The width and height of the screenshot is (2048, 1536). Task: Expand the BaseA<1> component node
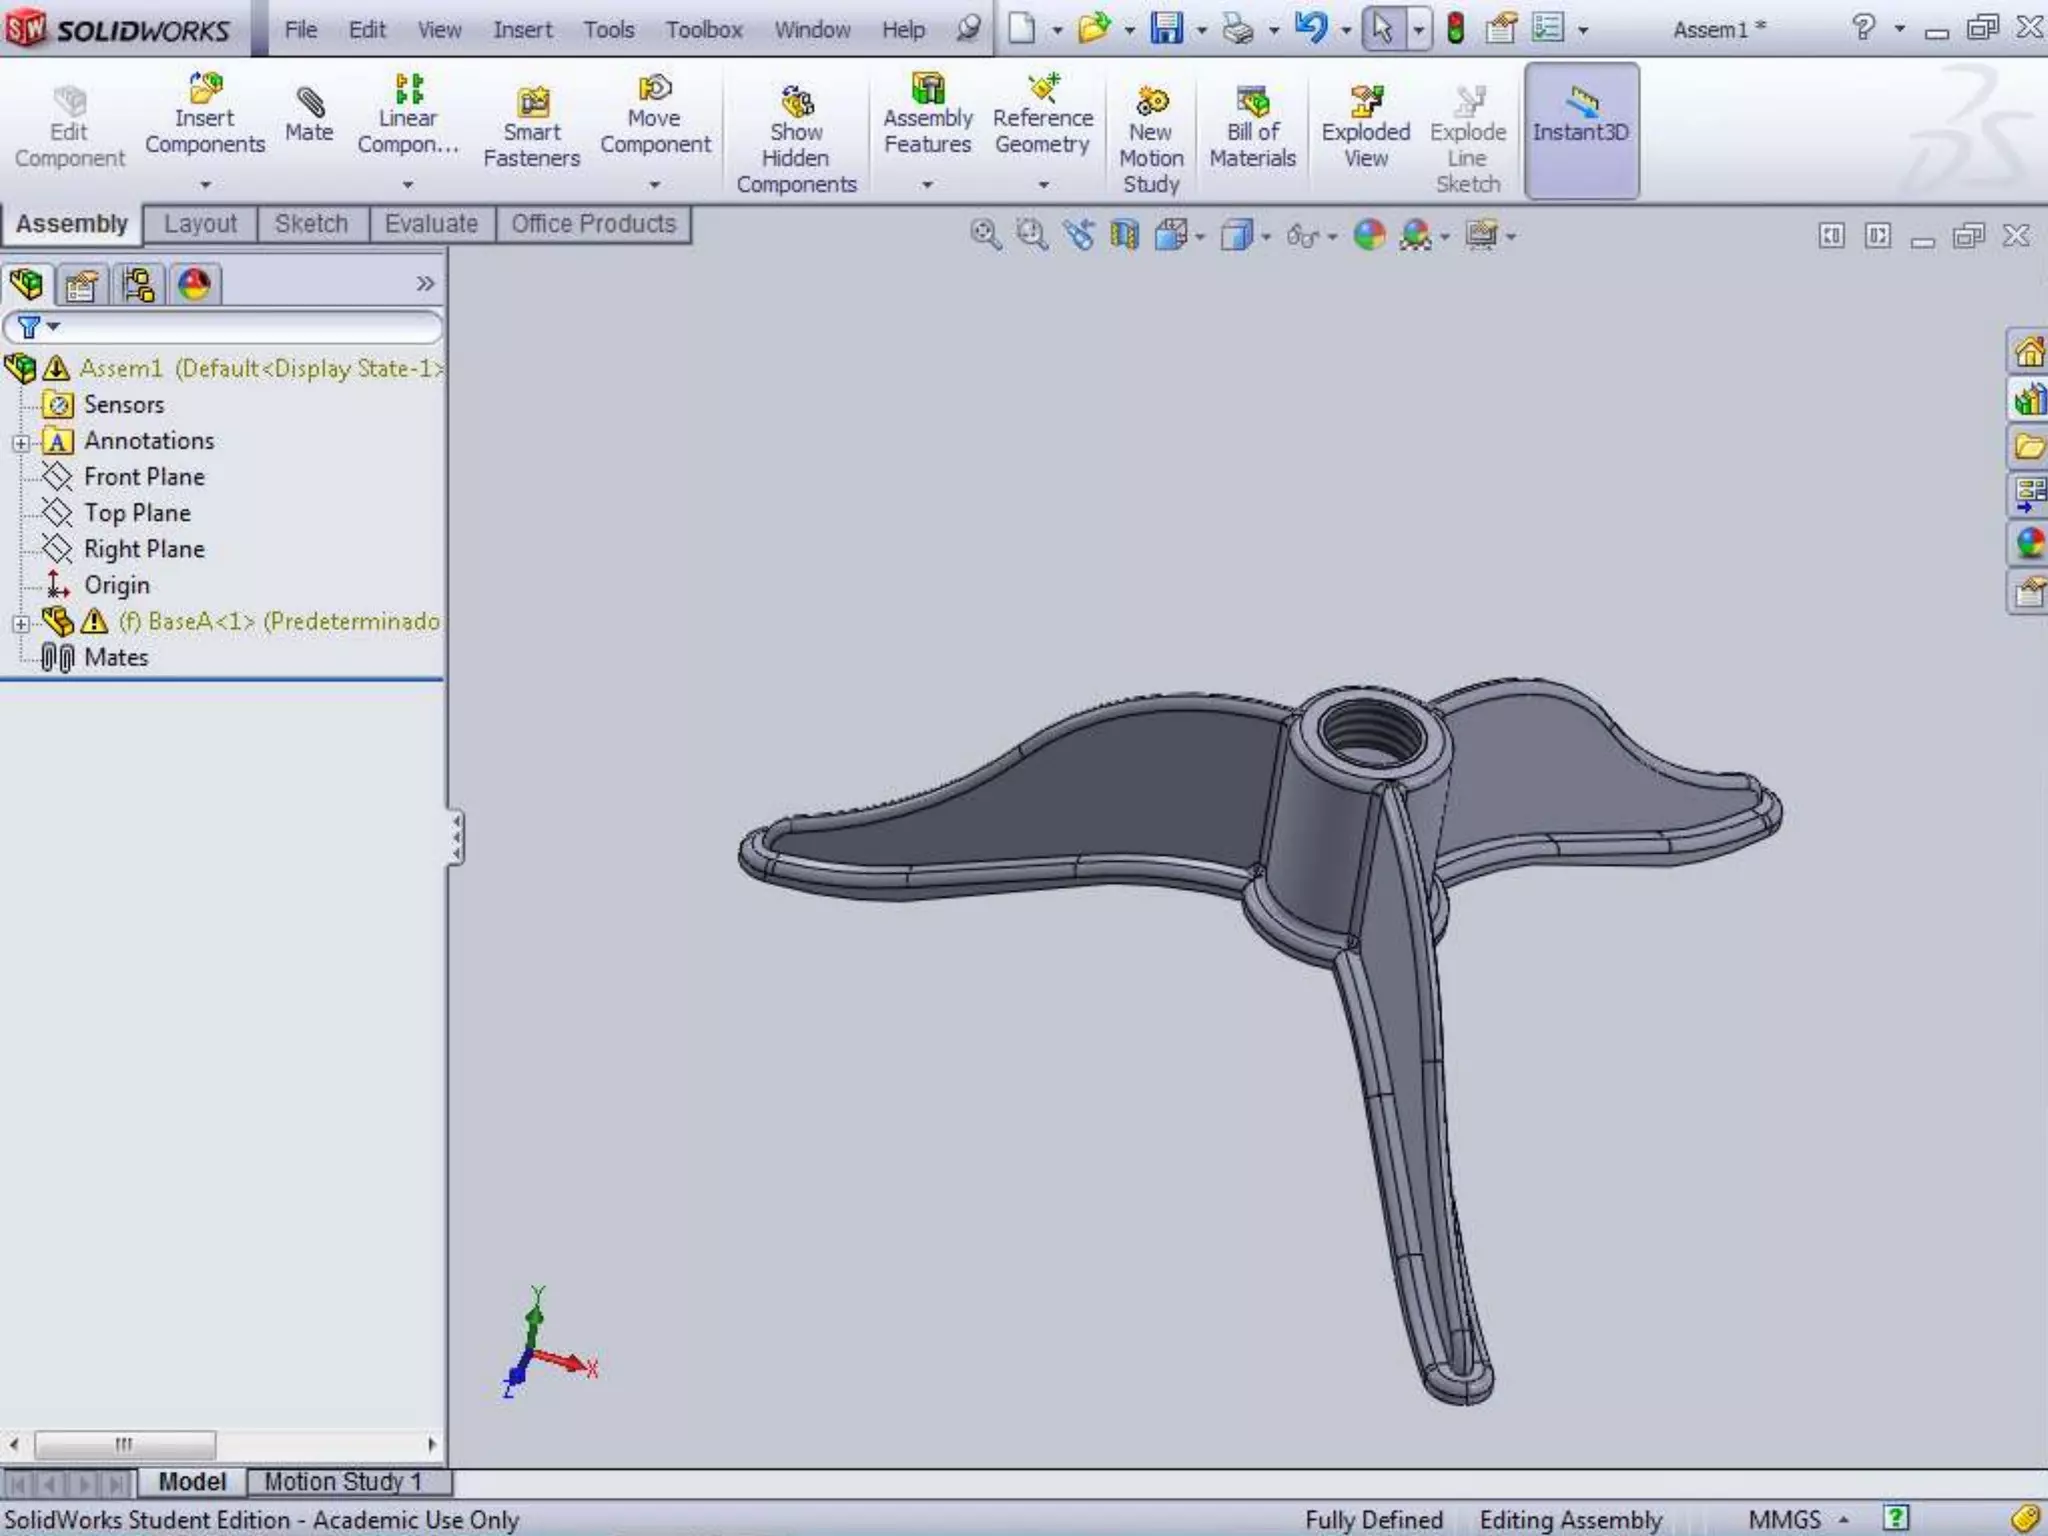point(20,623)
